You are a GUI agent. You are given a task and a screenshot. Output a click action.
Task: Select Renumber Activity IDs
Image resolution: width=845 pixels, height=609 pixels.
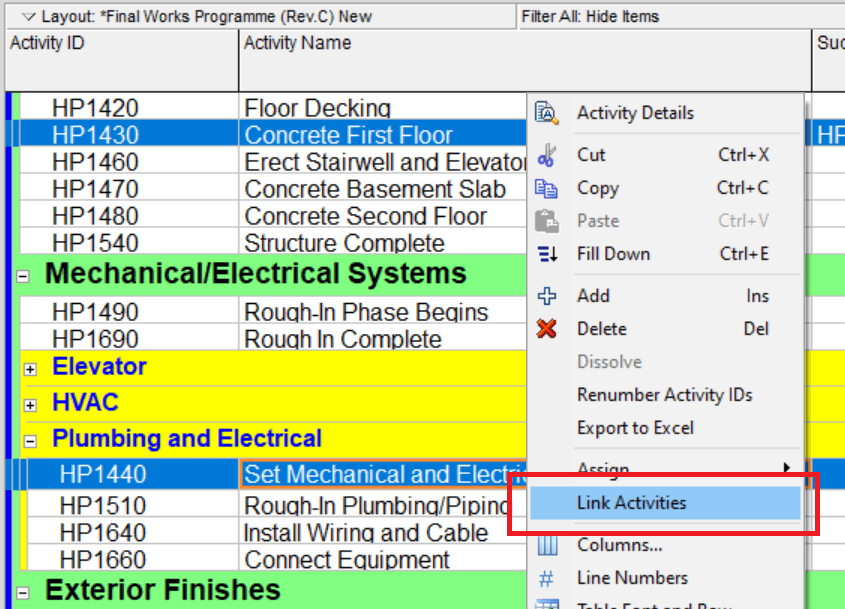coord(666,395)
